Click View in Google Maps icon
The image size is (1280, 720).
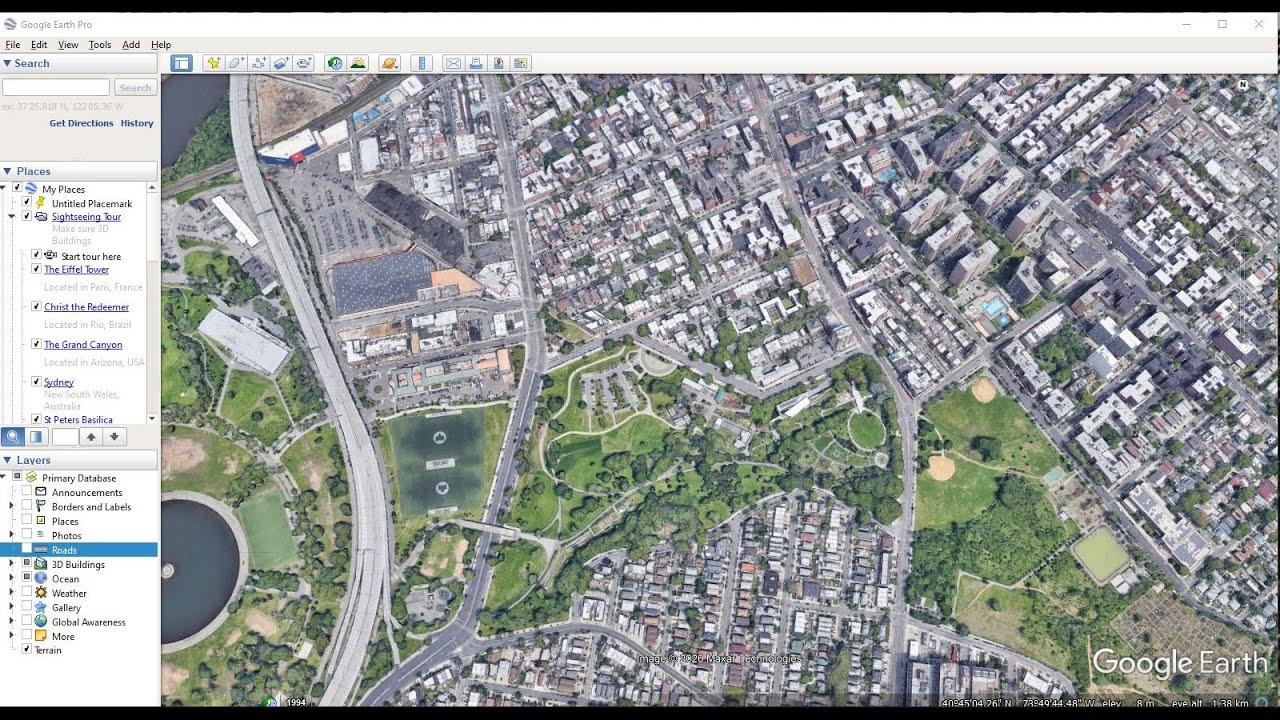click(x=520, y=63)
